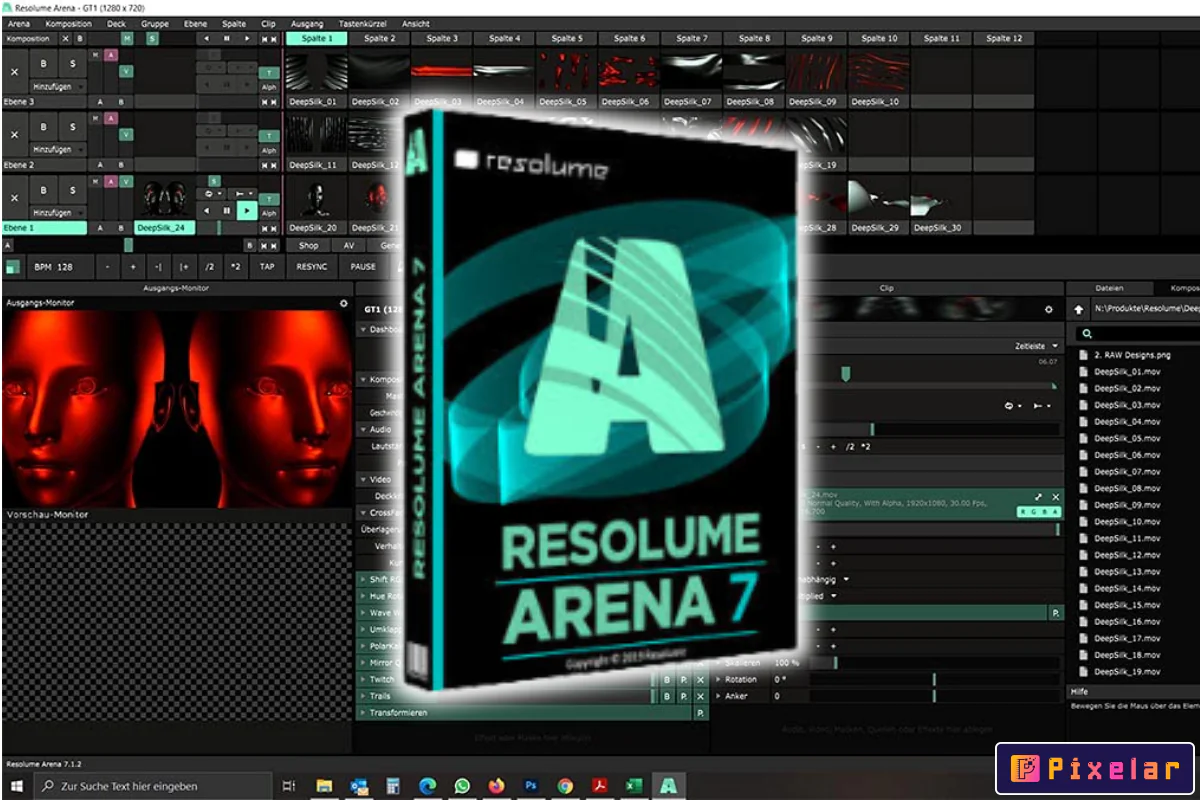Toggle the composition M button

tap(127, 38)
